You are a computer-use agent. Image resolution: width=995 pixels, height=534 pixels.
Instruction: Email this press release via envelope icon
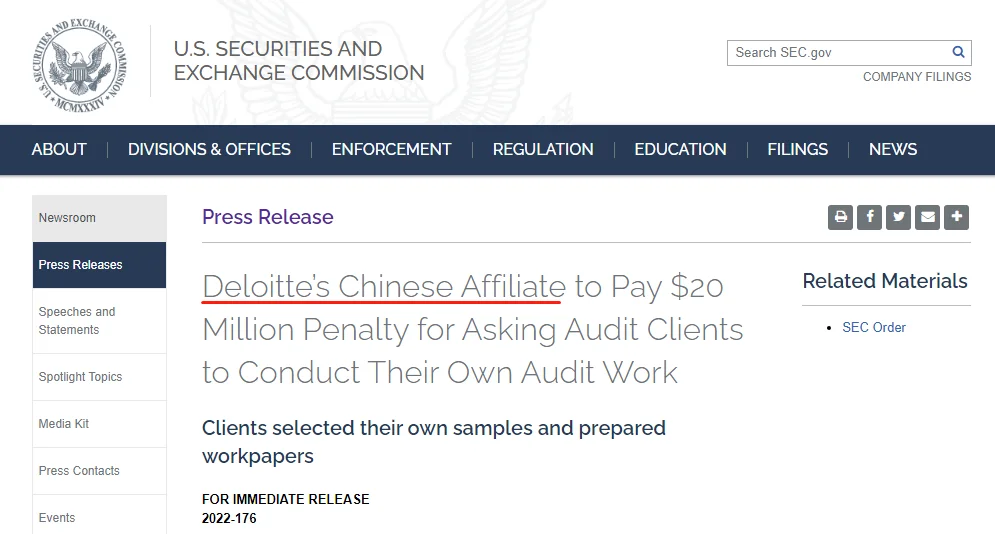coord(928,217)
